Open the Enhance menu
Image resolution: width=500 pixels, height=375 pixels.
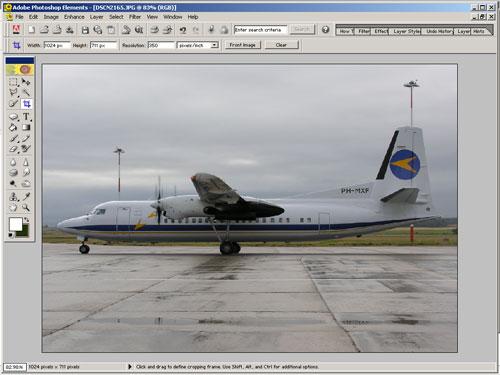point(74,17)
